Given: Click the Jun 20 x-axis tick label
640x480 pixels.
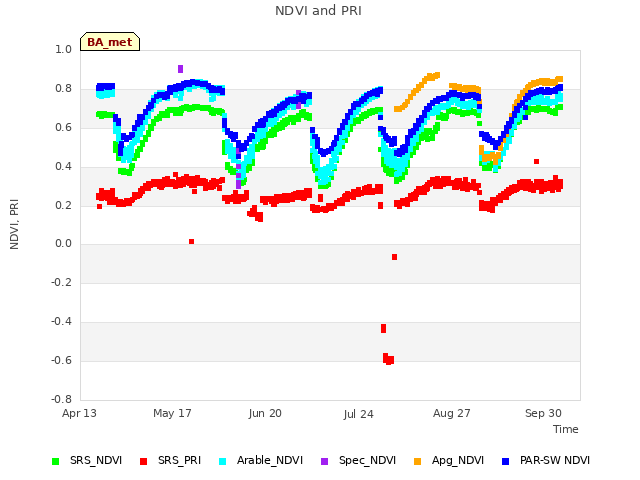Looking at the screenshot, I should [x=265, y=413].
